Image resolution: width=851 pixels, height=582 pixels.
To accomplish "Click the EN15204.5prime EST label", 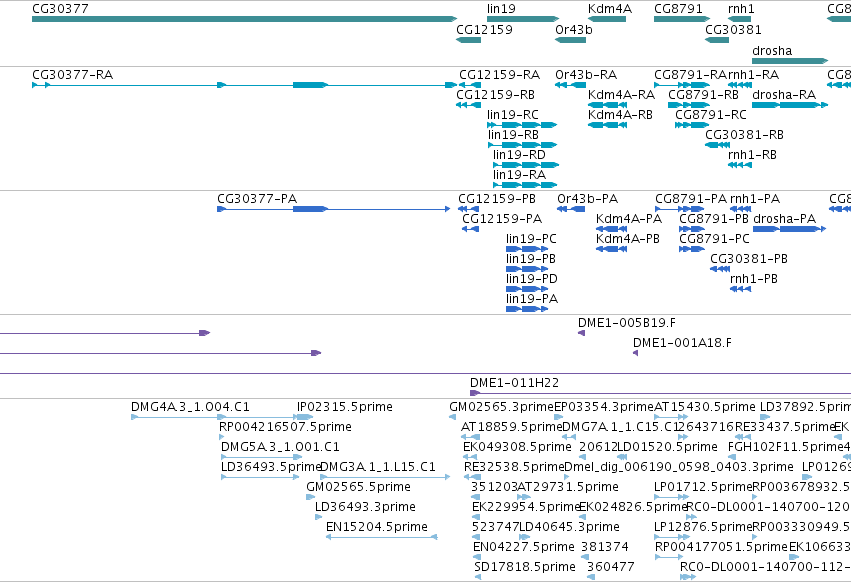I will pos(377,527).
